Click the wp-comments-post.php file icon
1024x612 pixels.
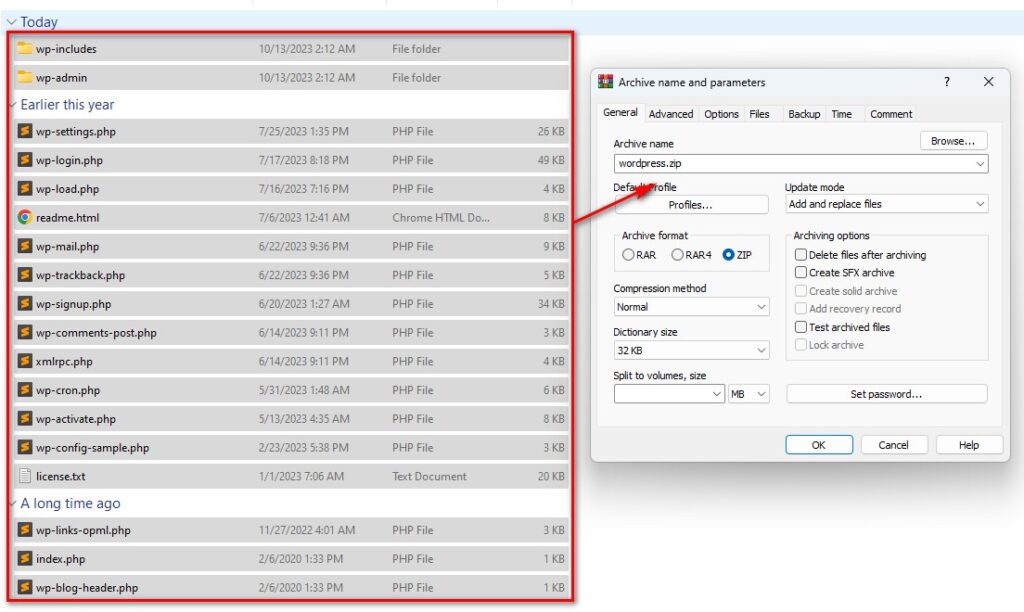25,332
